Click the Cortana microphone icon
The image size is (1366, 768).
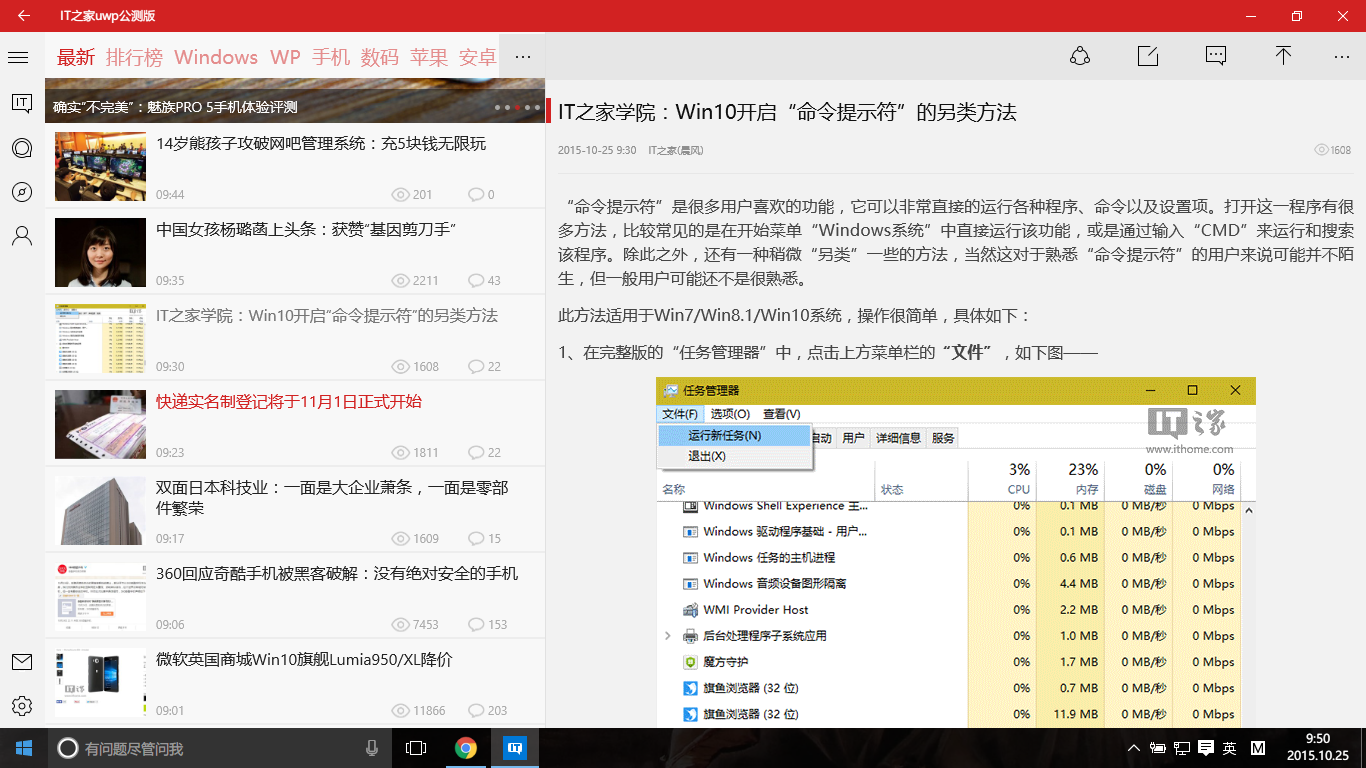372,748
